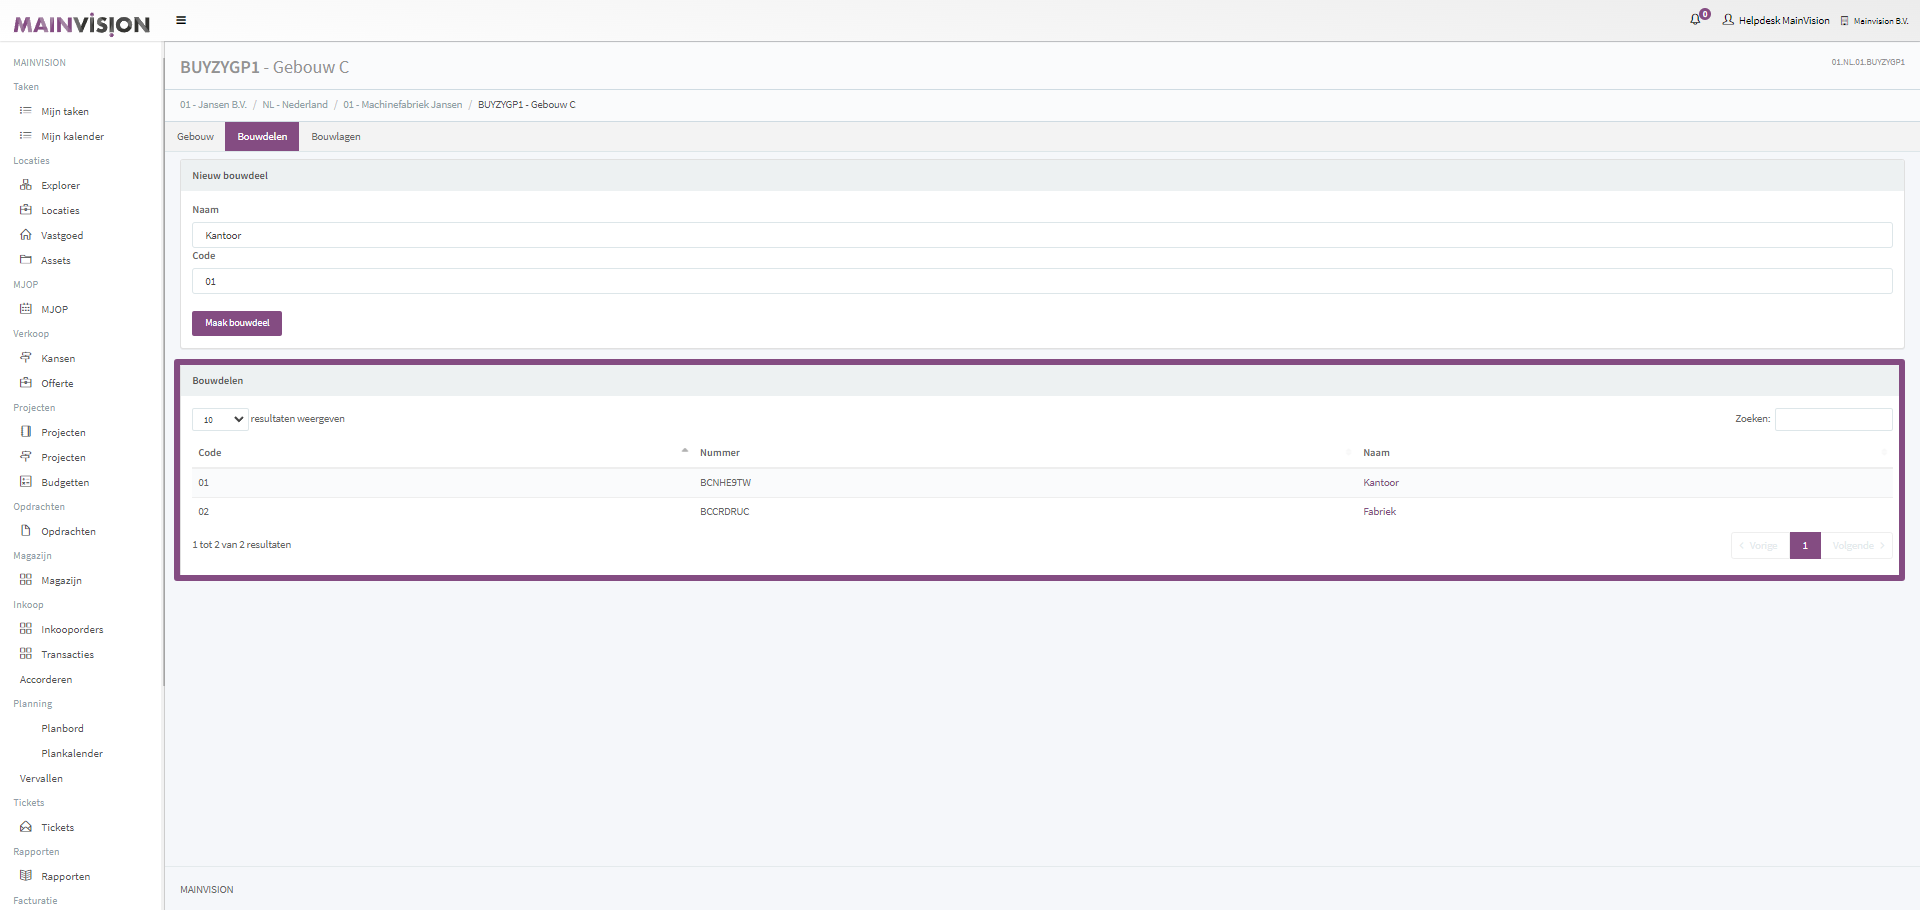Viewport: 1920px width, 910px height.
Task: Click the Assets folder icon
Action: [26, 260]
